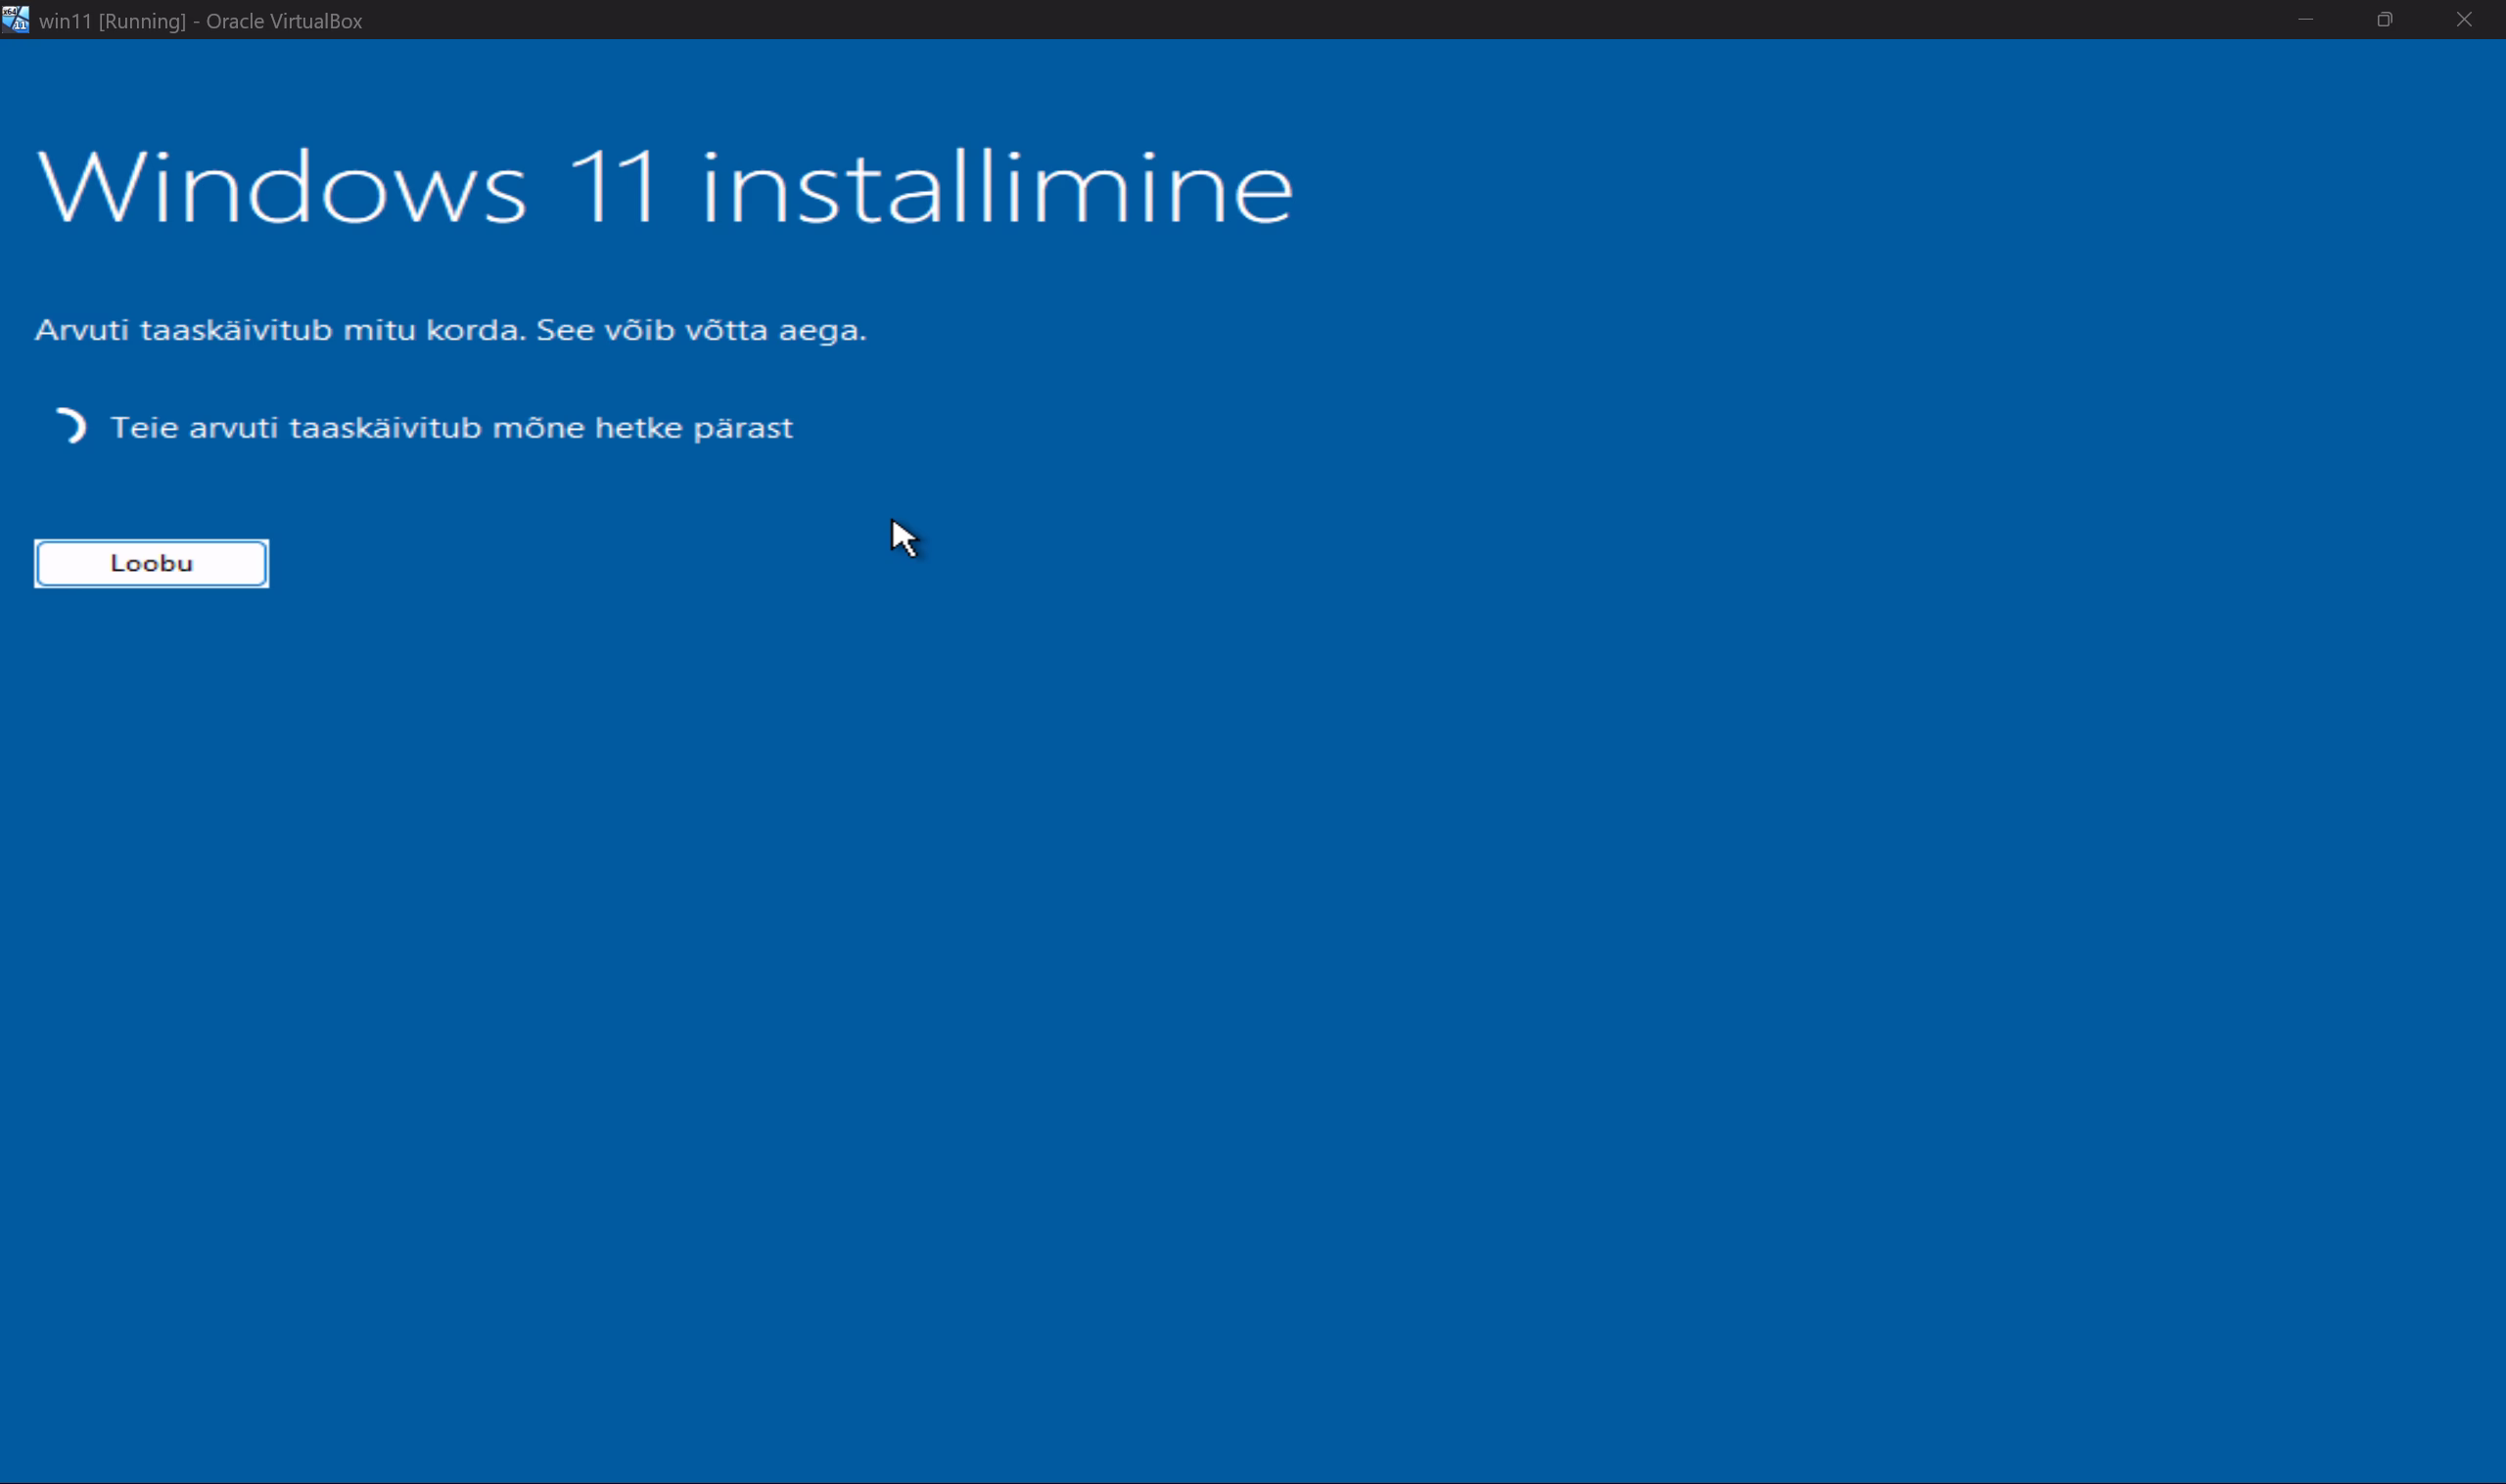
Task: Click the 'Windows 11 installimine' heading
Action: [x=665, y=187]
